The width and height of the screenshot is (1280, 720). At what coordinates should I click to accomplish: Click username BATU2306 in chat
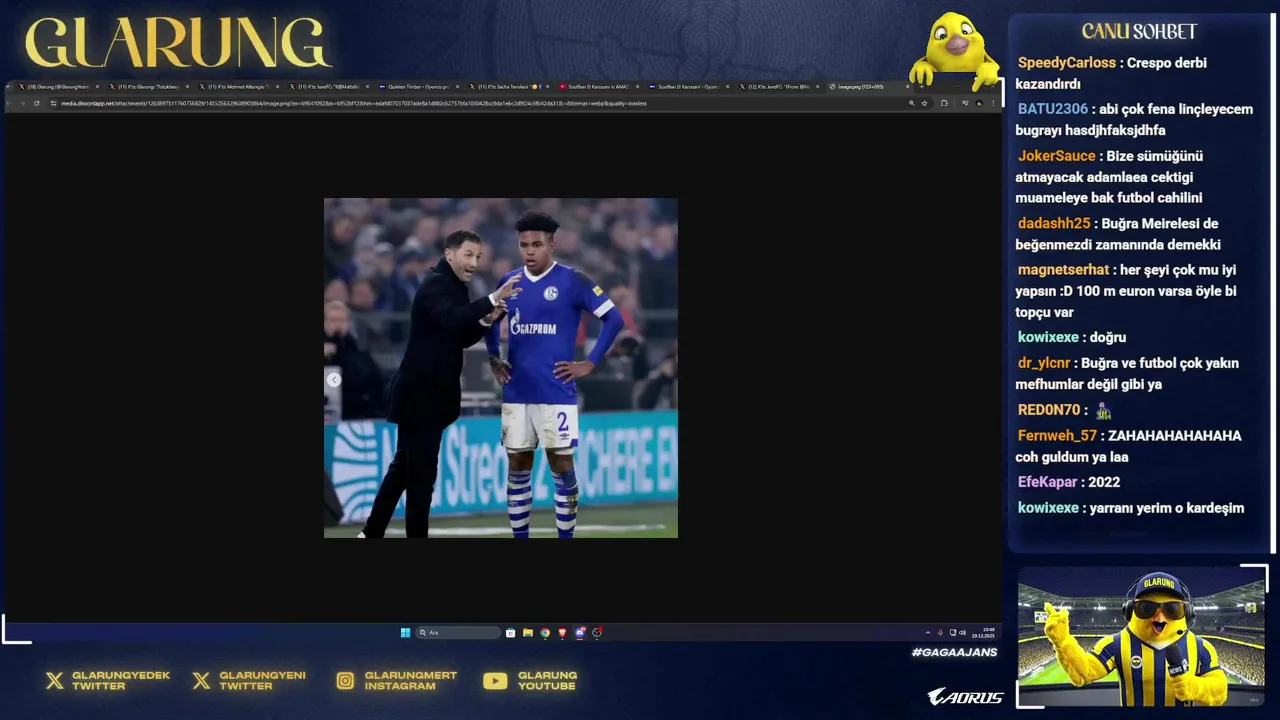[x=1053, y=109]
